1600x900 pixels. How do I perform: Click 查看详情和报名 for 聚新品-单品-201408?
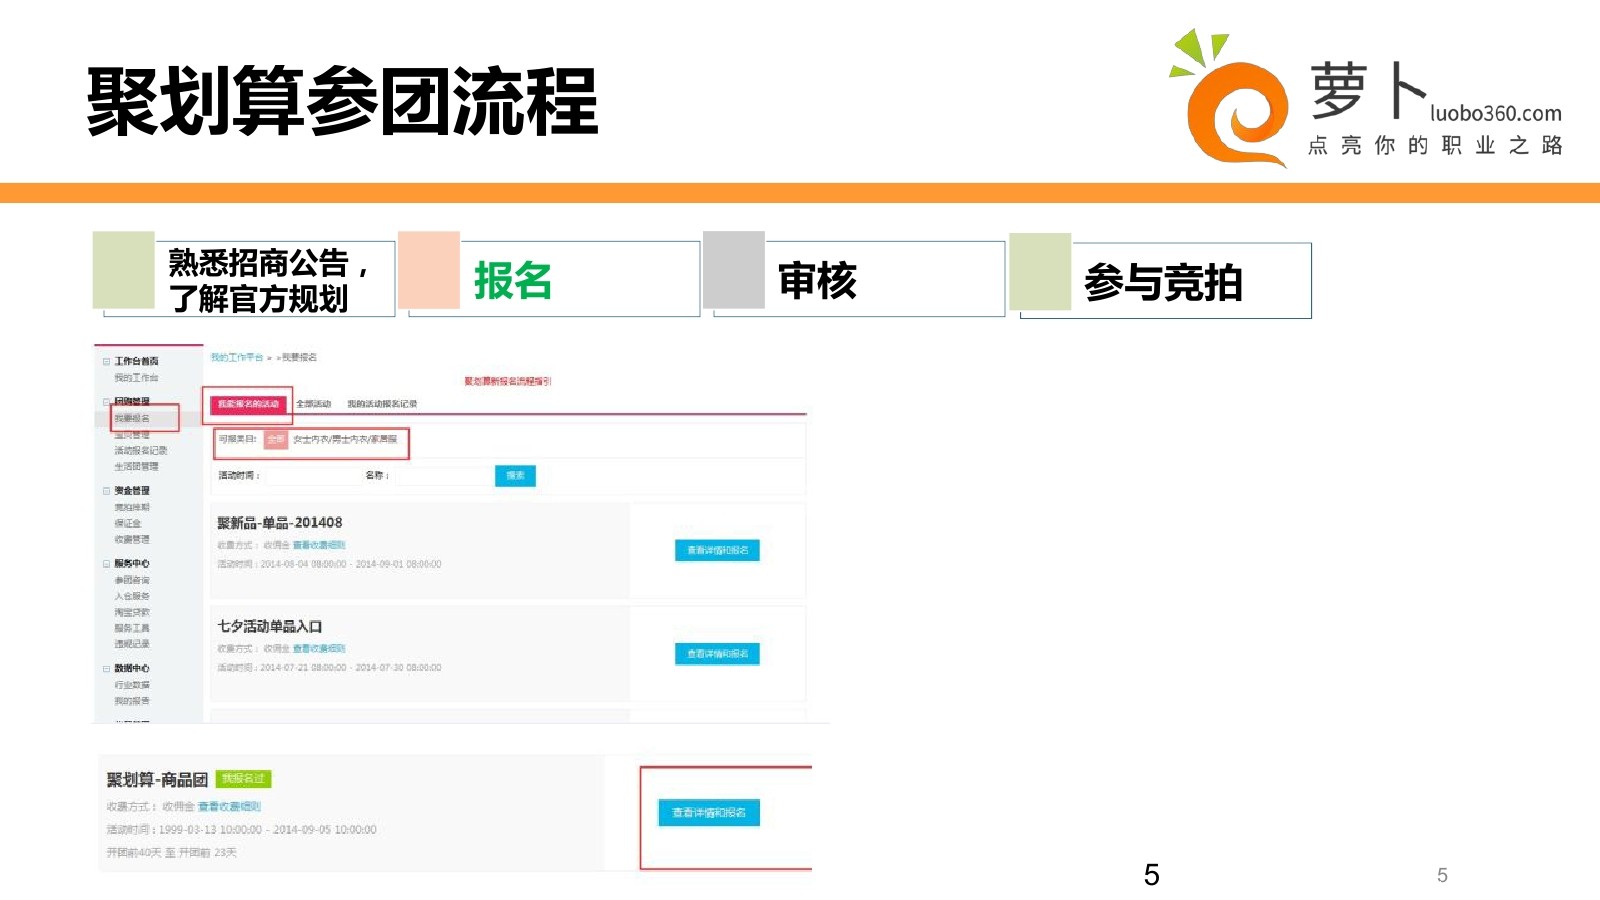click(x=718, y=550)
